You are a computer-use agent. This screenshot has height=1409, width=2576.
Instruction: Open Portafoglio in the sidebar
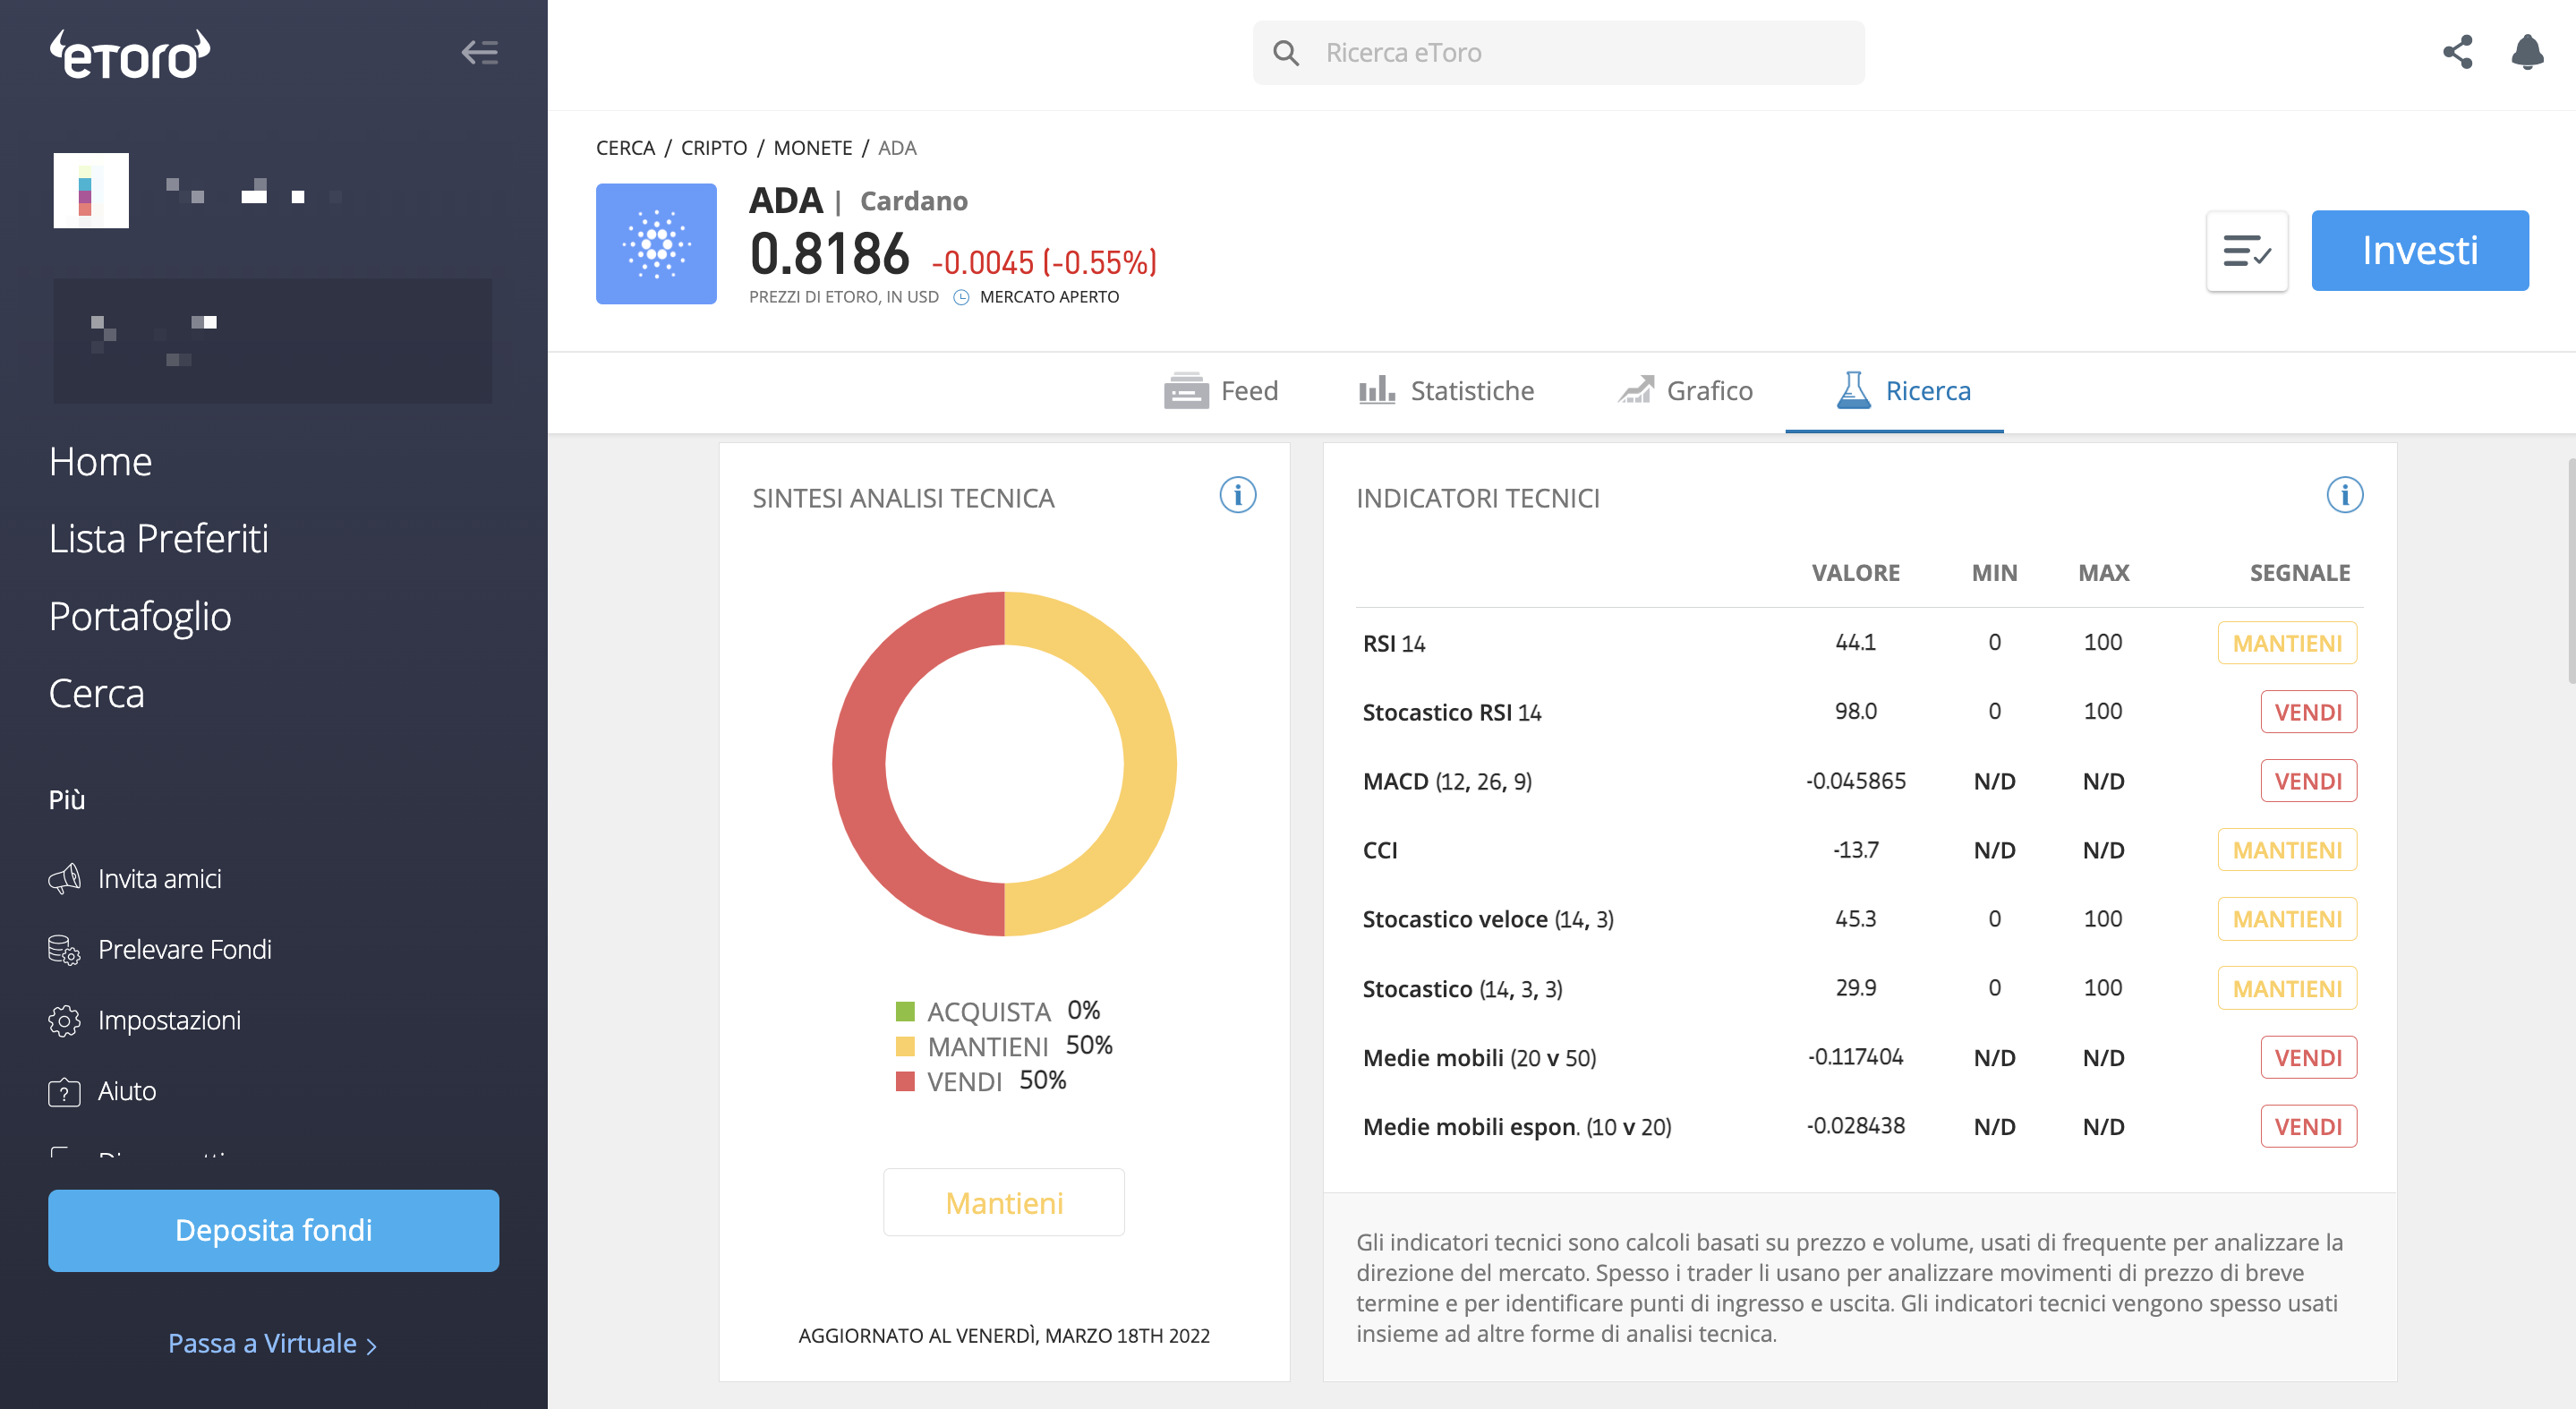140,617
